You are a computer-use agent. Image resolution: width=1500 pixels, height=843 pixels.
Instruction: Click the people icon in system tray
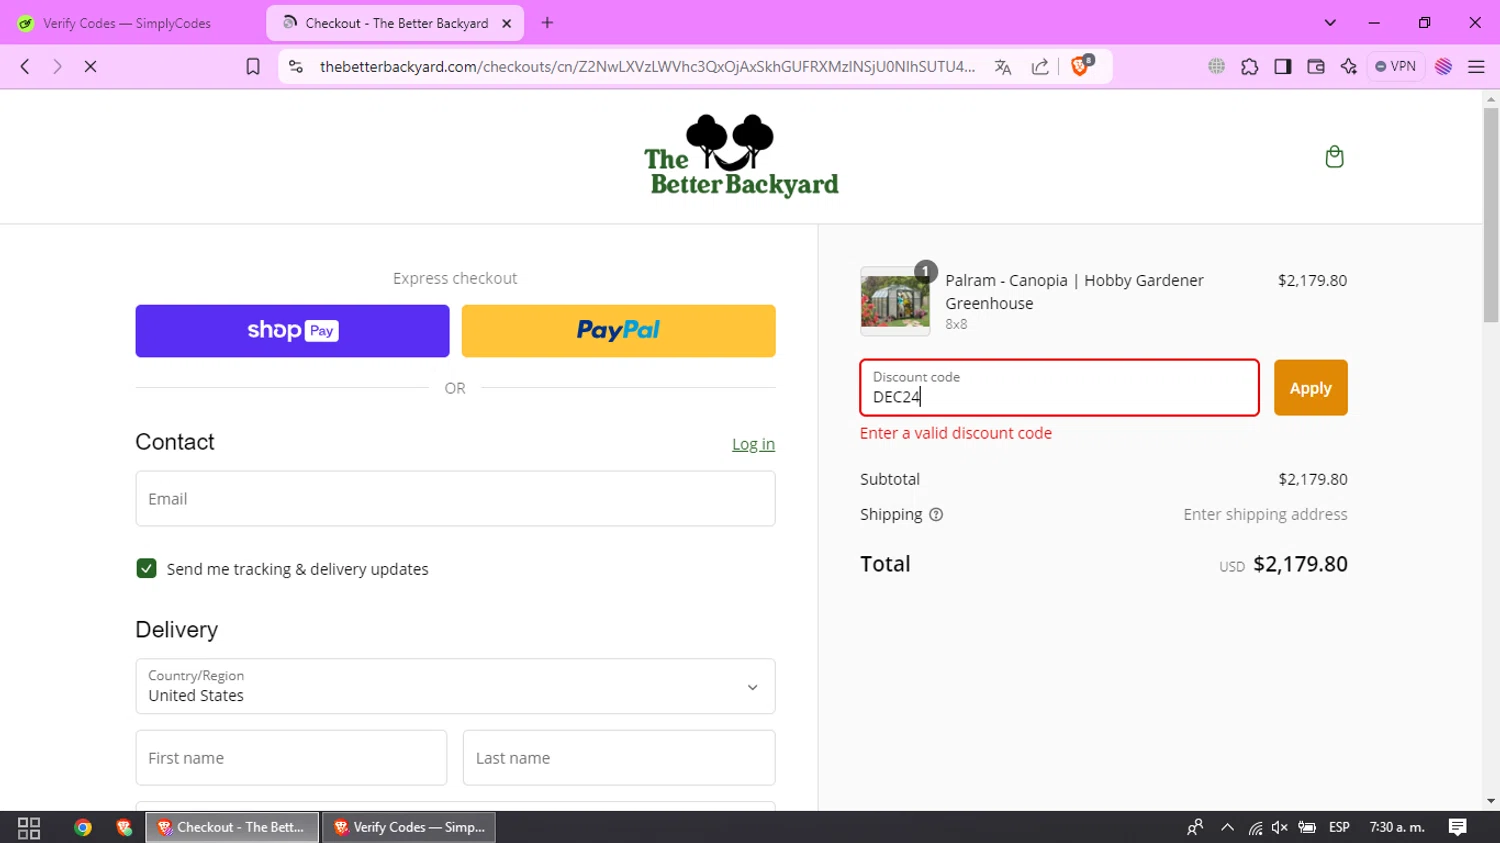(x=1195, y=828)
